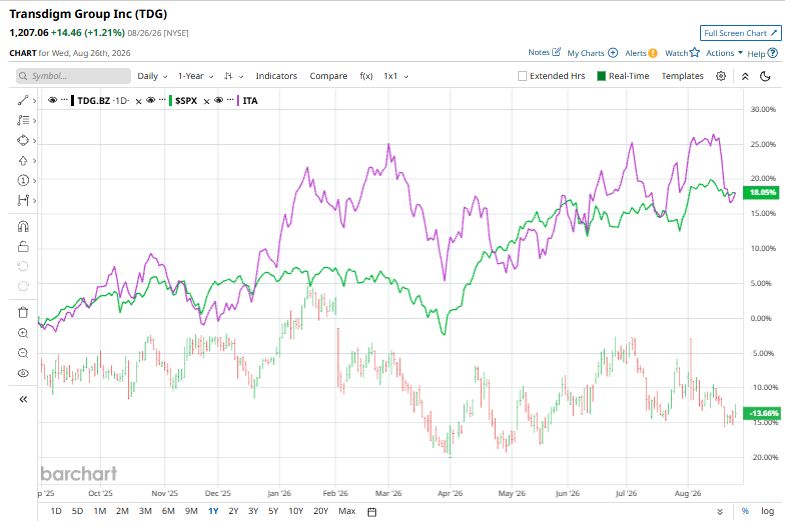
Task: Enable Extended Hrs checkbox
Action: tap(522, 76)
